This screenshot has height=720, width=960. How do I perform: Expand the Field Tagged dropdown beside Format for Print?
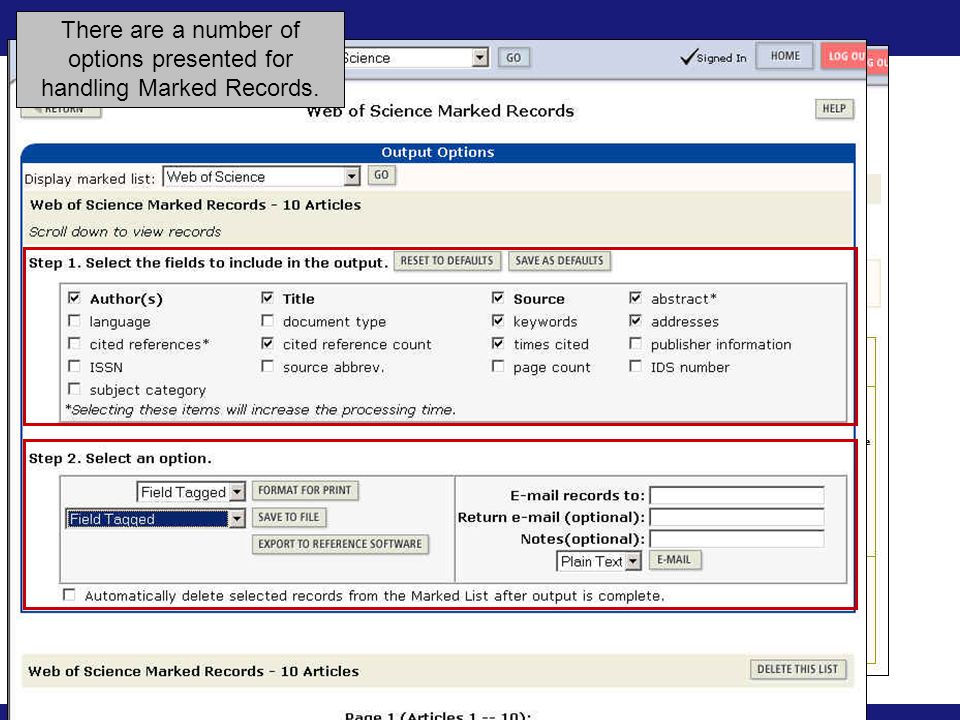[x=191, y=492]
